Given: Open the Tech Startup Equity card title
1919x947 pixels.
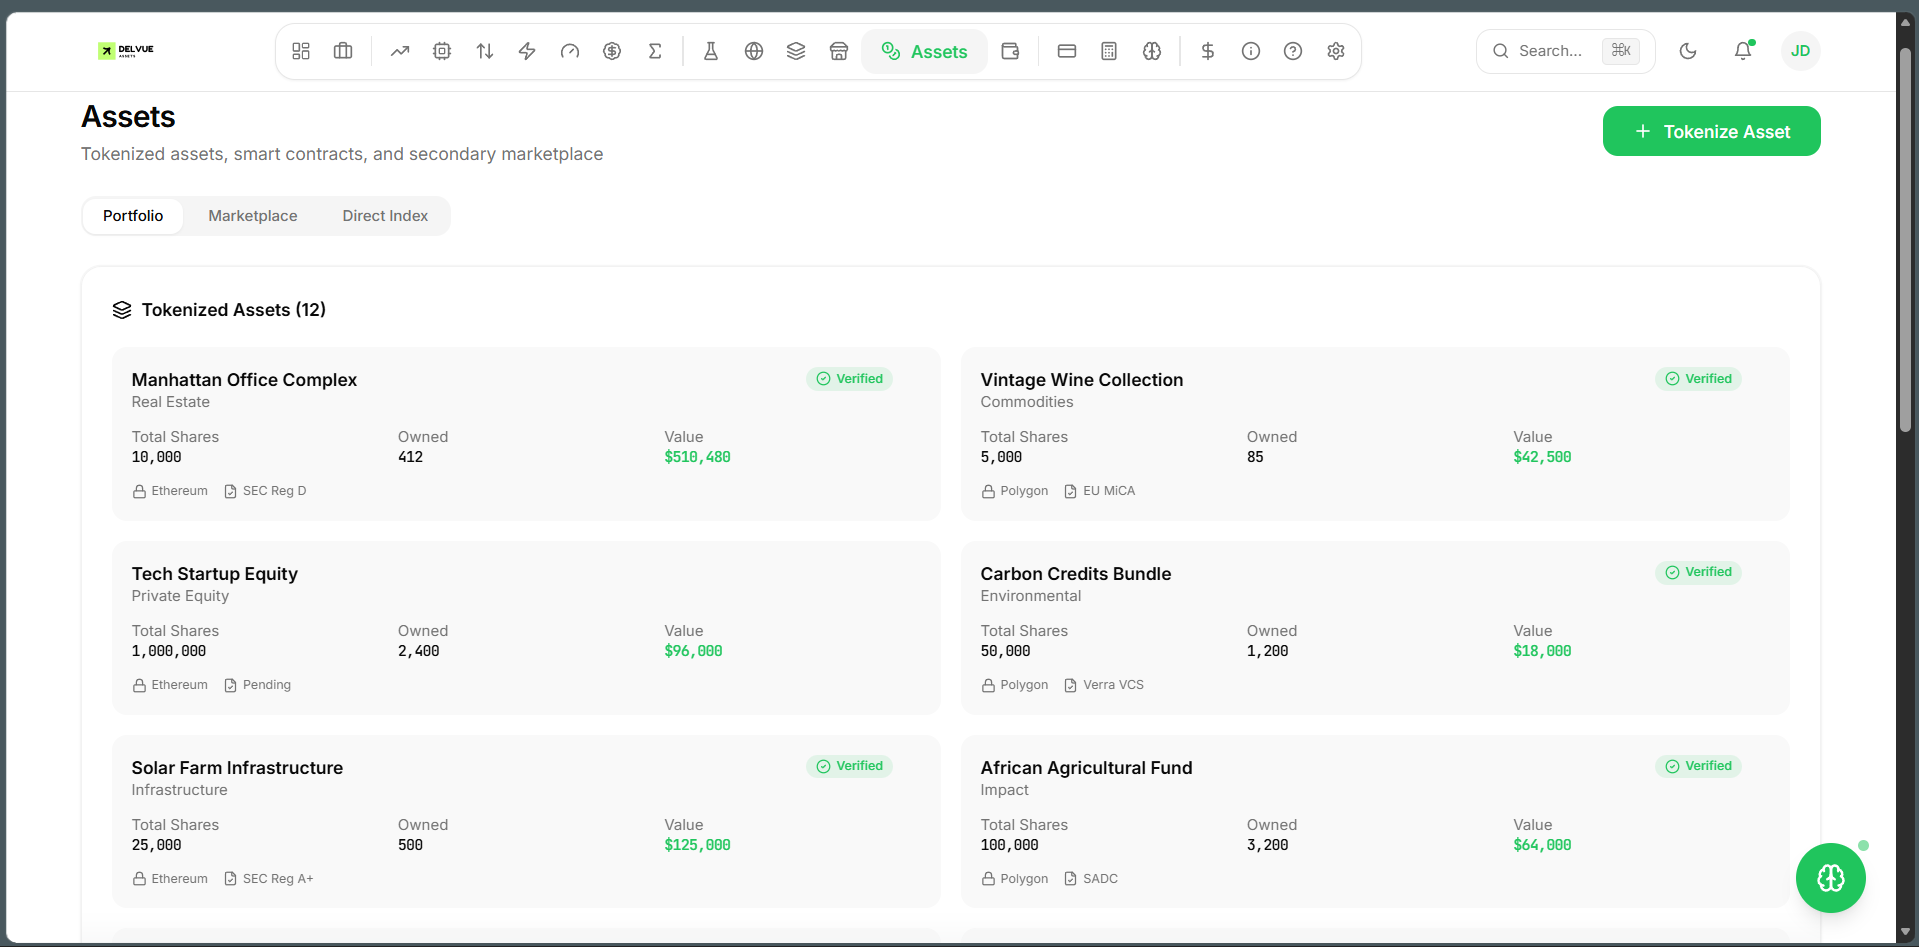Looking at the screenshot, I should (x=214, y=574).
